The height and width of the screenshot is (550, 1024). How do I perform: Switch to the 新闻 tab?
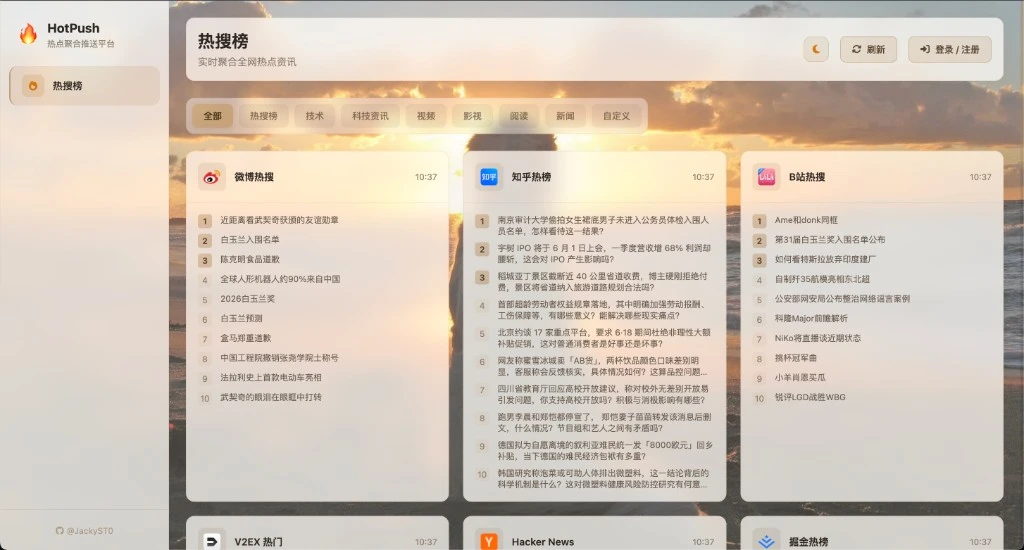pos(565,116)
